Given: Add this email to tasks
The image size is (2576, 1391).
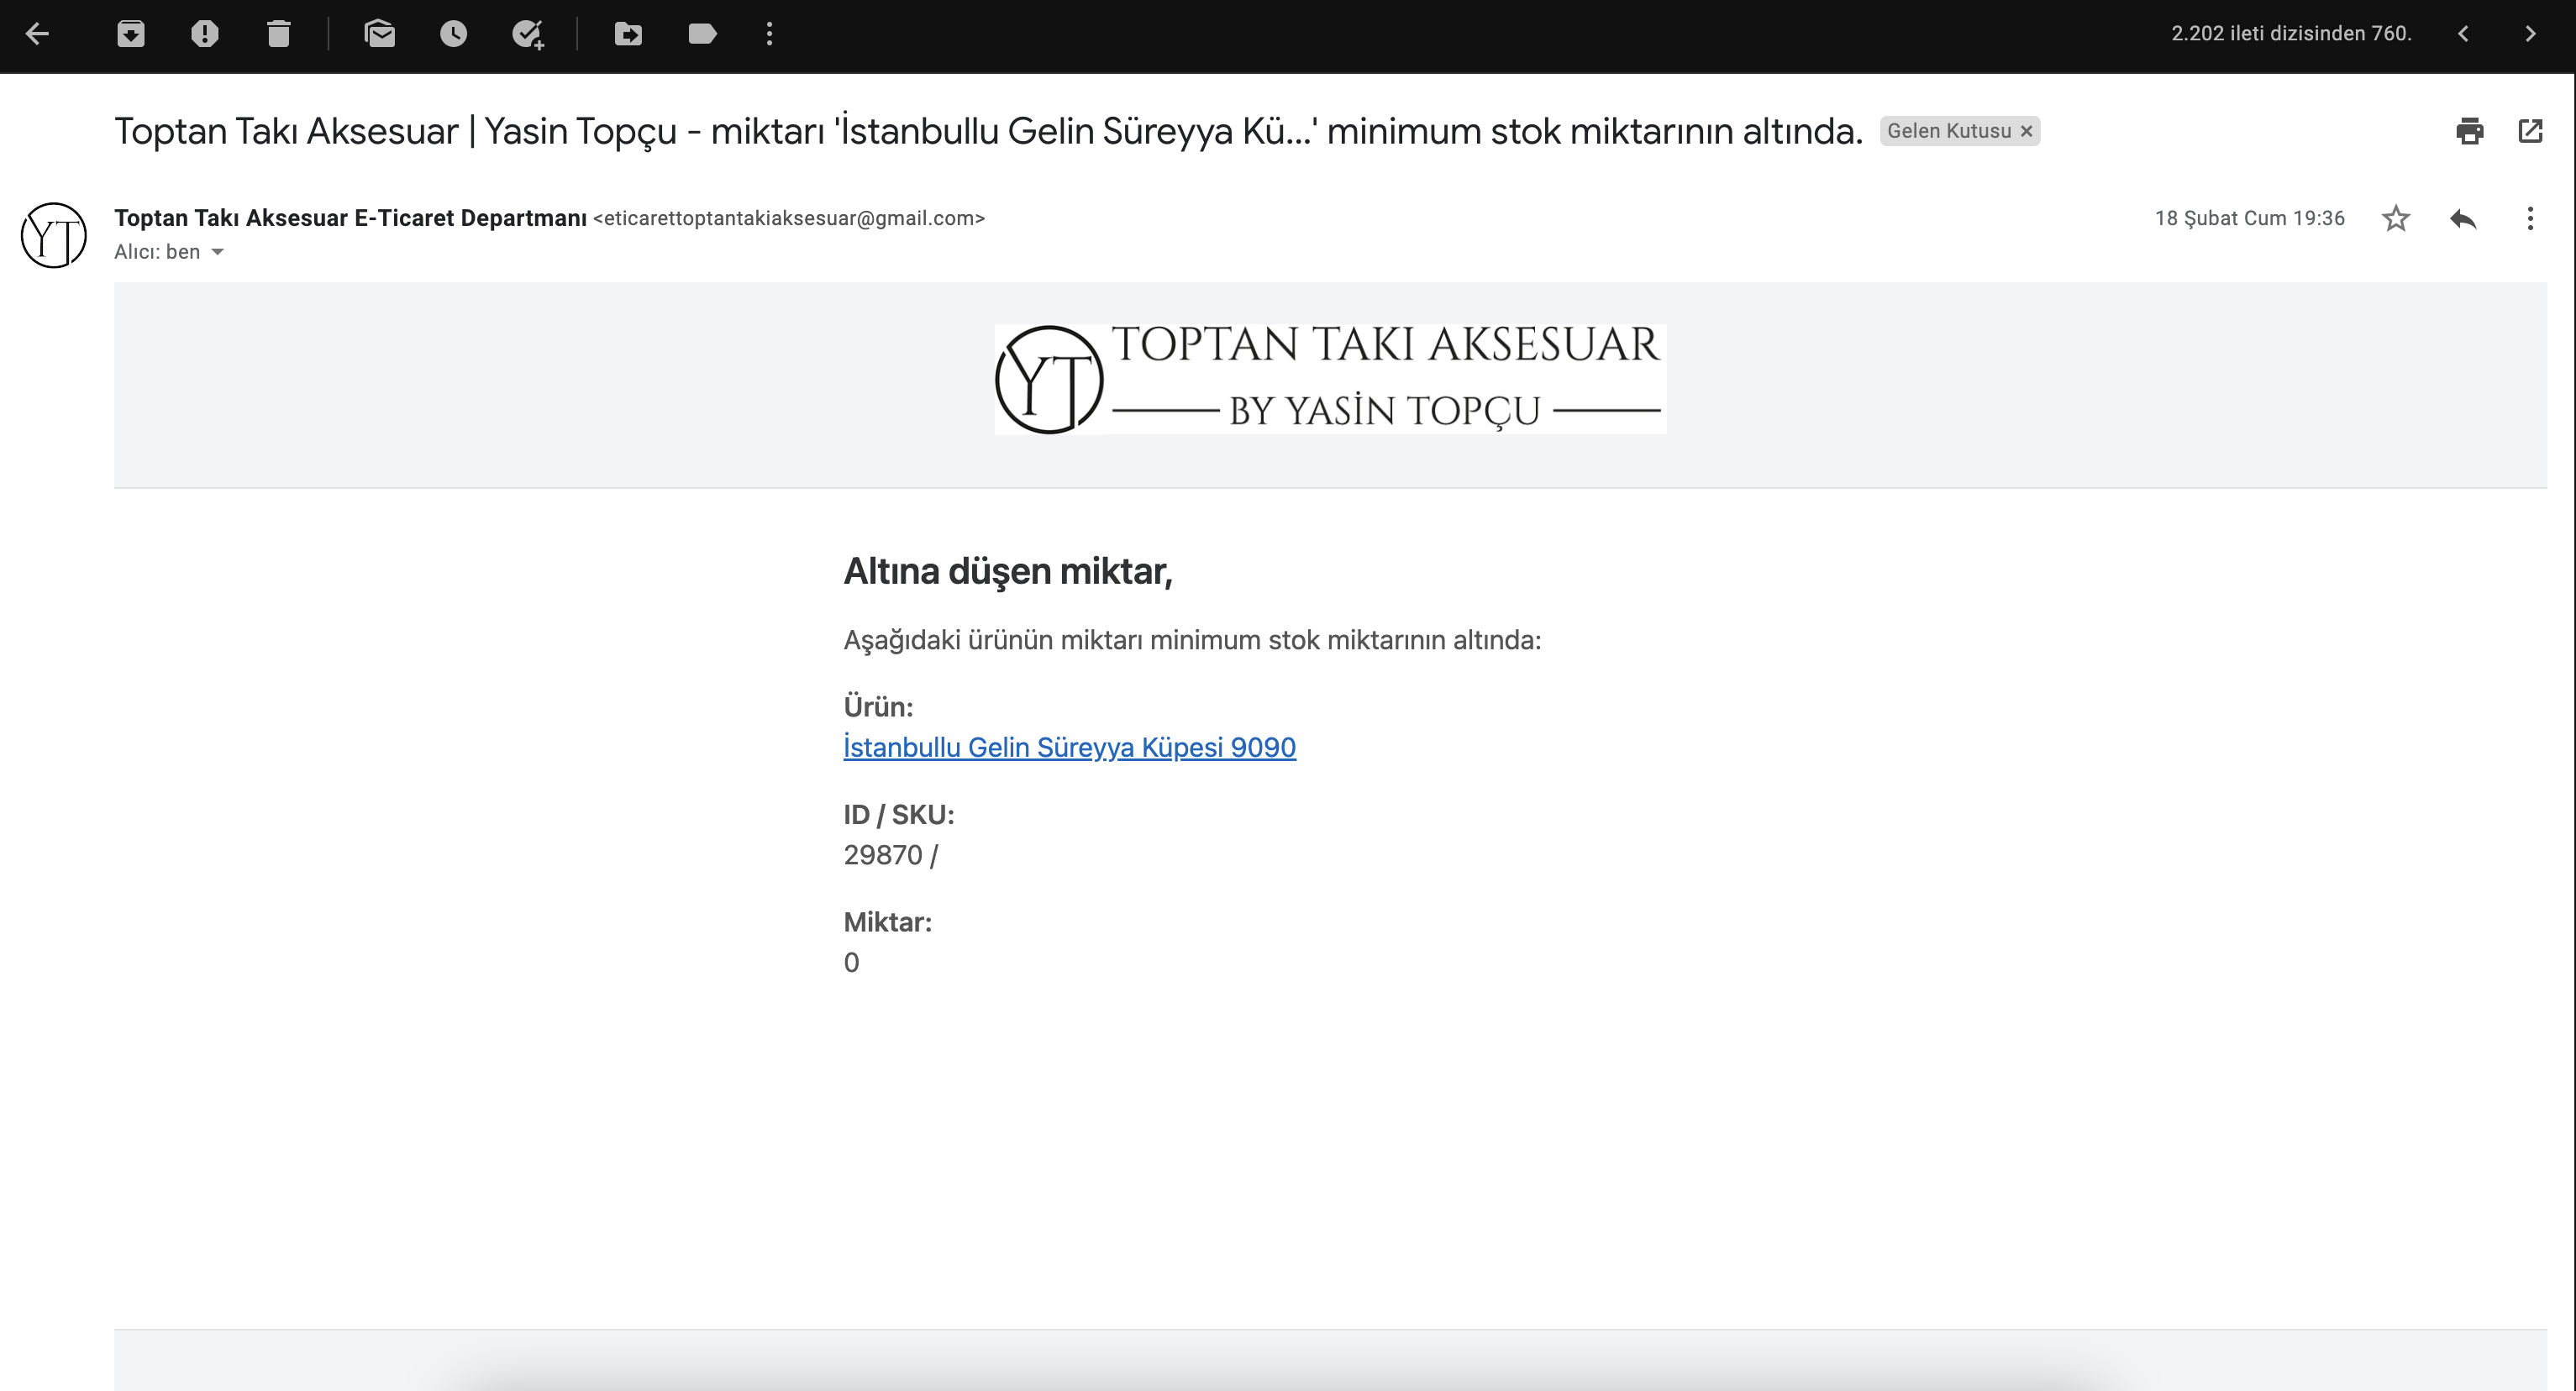Looking at the screenshot, I should 527,34.
